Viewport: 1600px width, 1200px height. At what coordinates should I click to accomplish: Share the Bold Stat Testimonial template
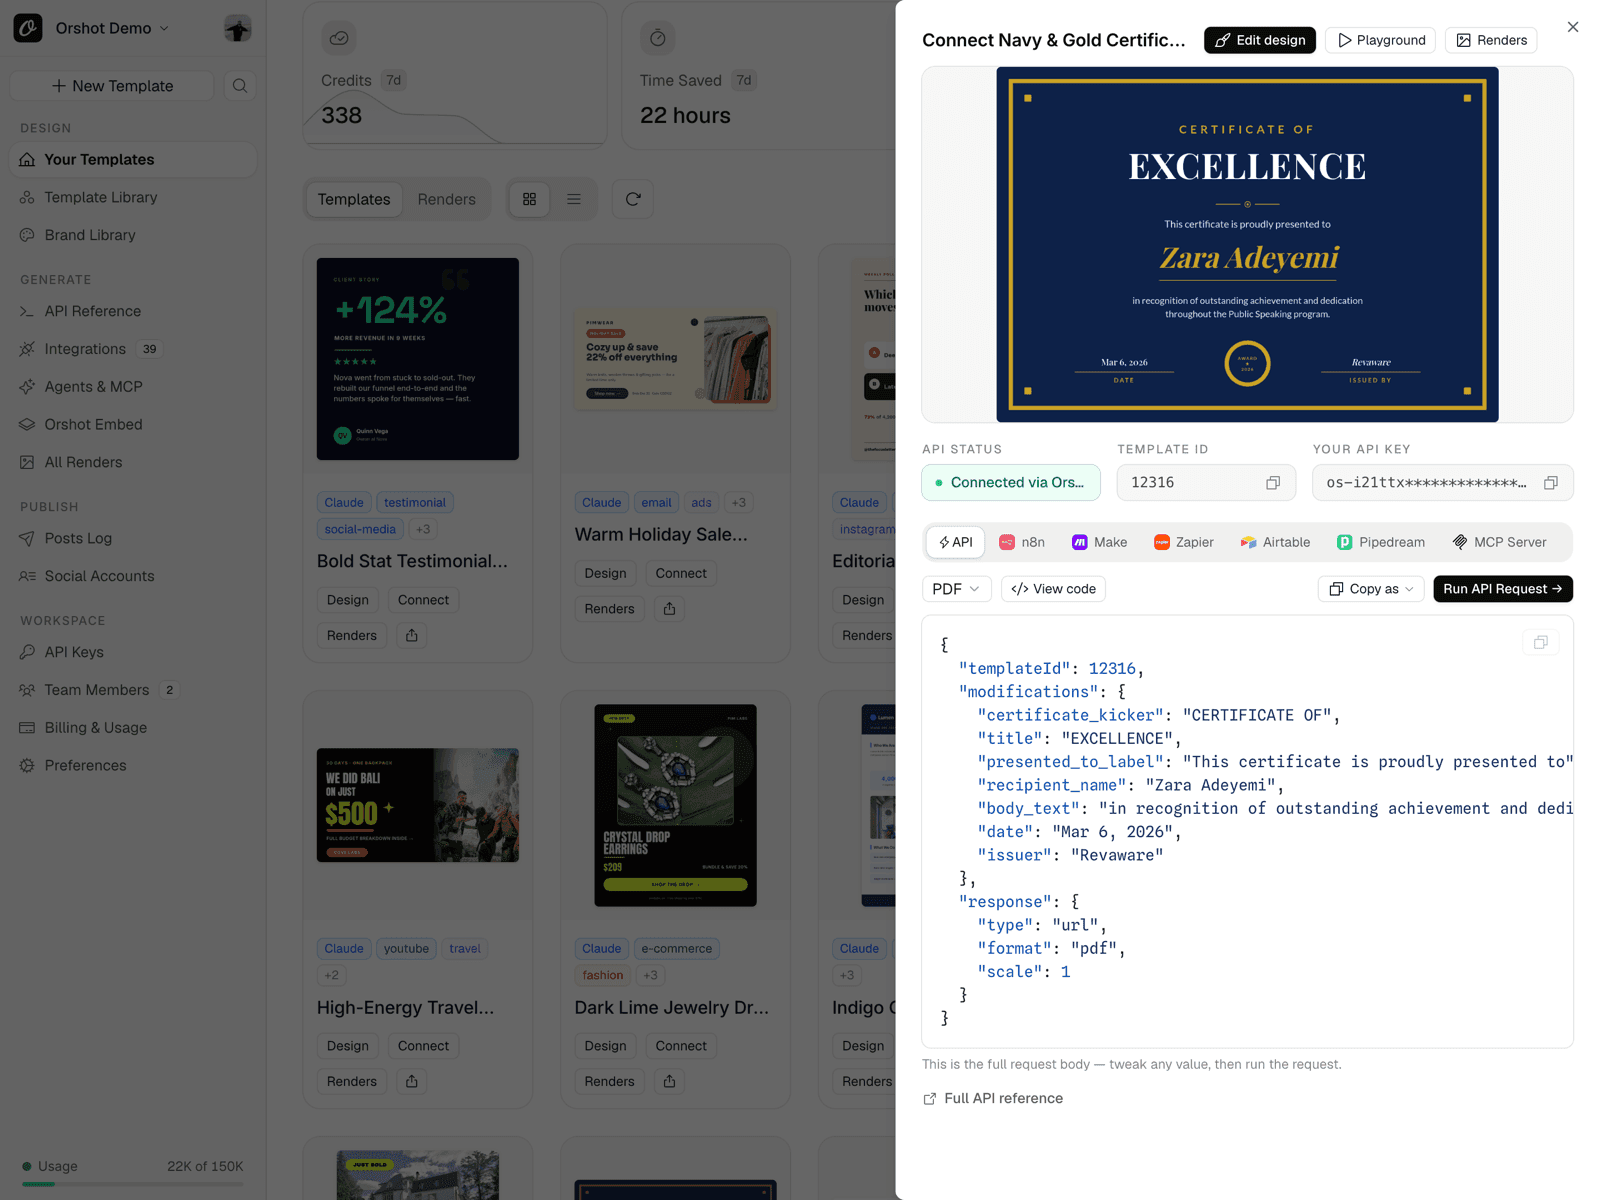point(412,636)
